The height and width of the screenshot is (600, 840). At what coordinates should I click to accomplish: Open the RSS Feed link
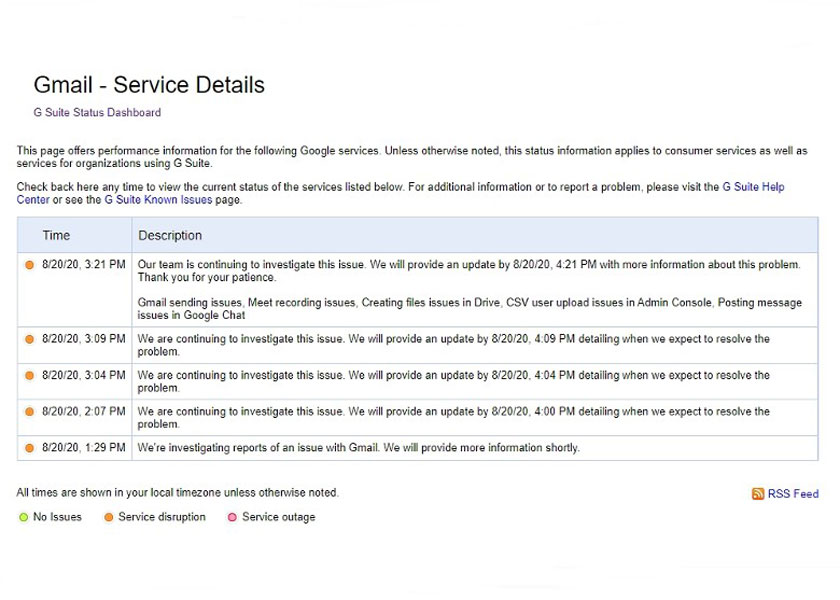(x=793, y=494)
